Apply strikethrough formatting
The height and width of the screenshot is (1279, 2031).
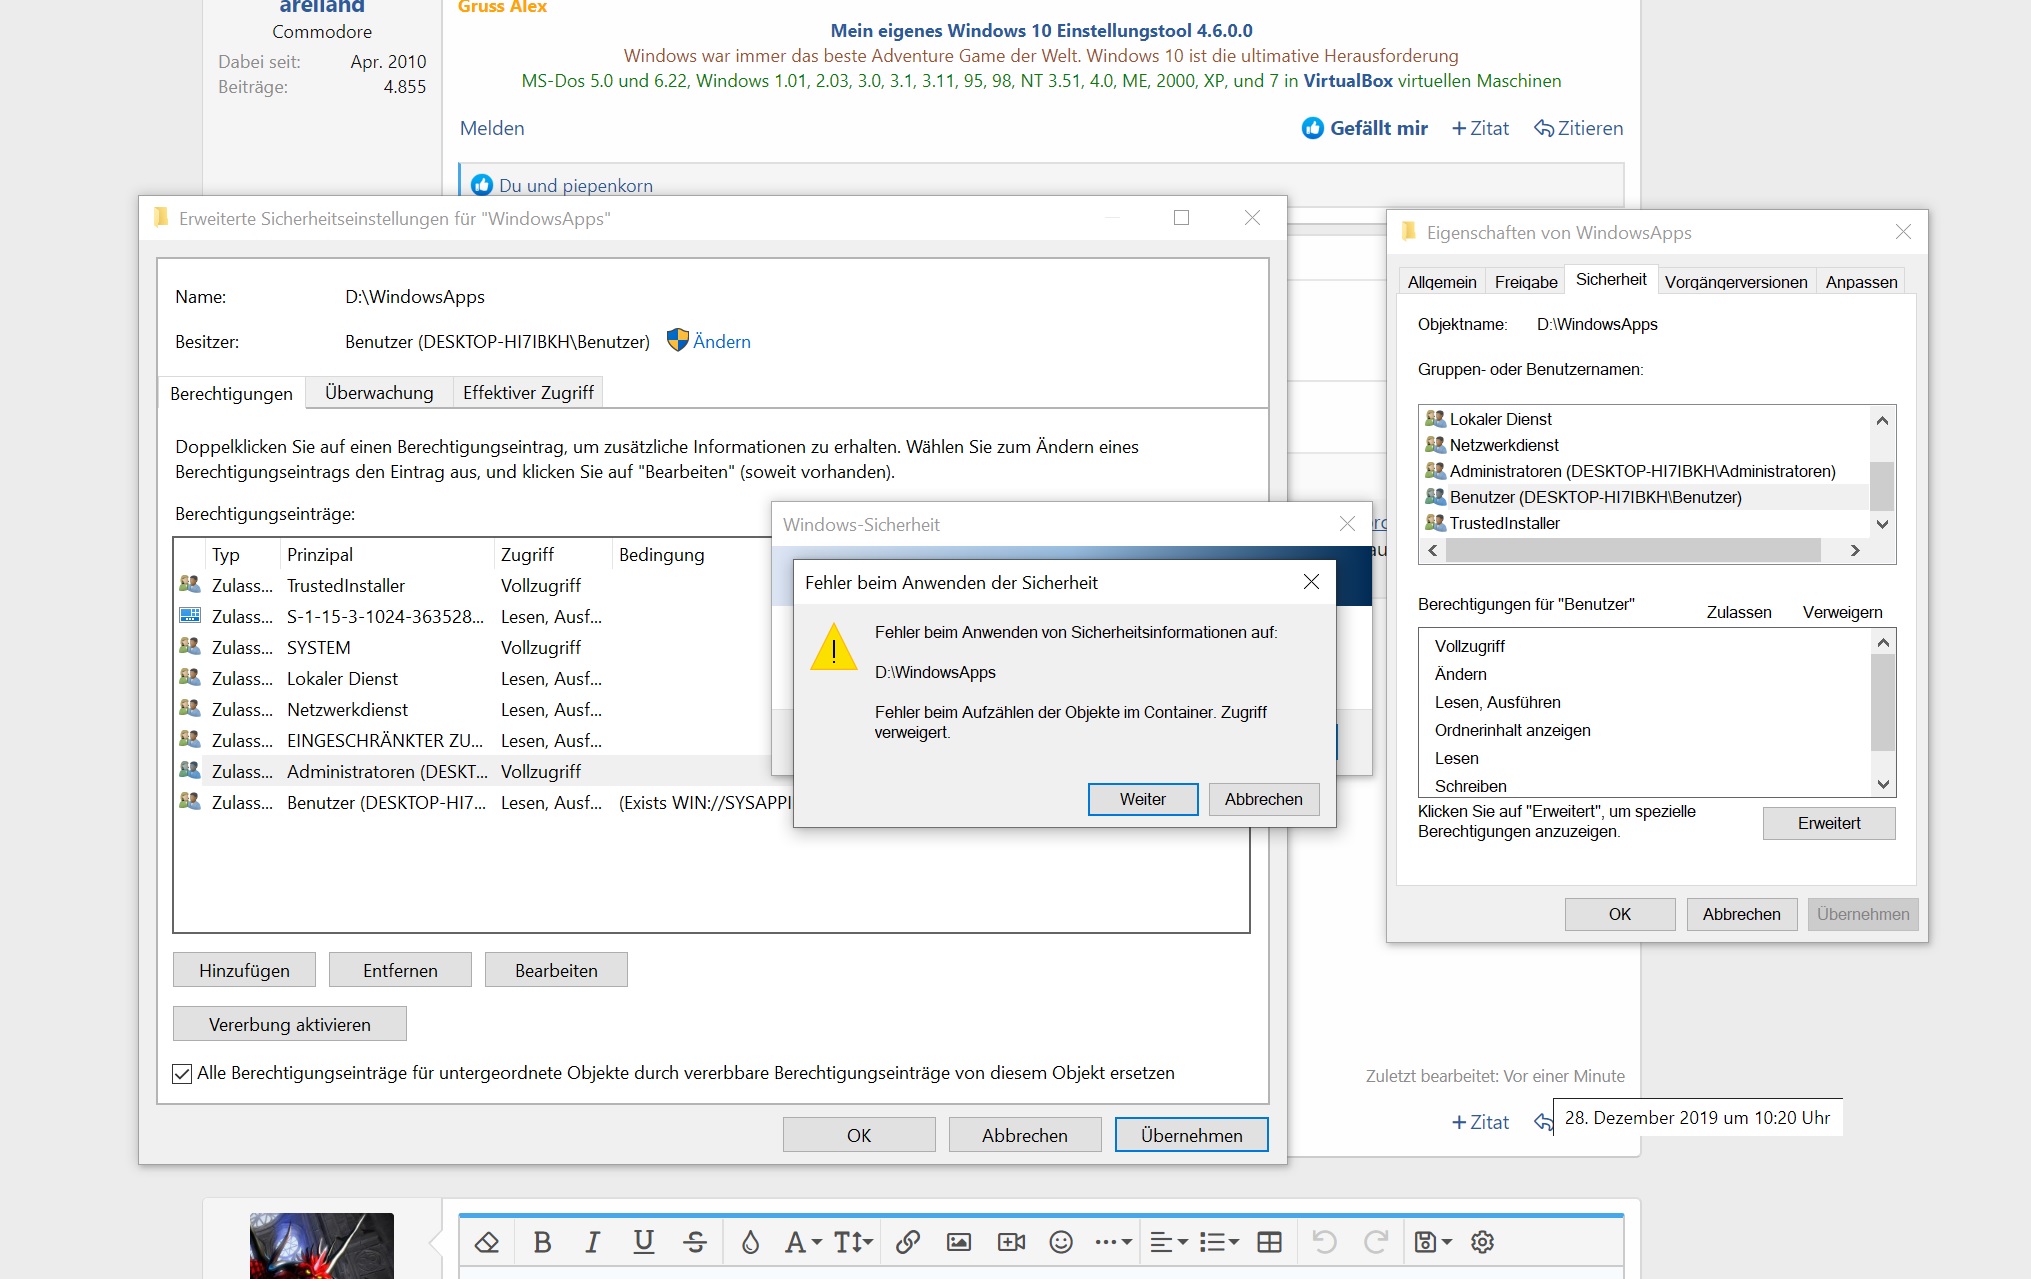pos(695,1242)
